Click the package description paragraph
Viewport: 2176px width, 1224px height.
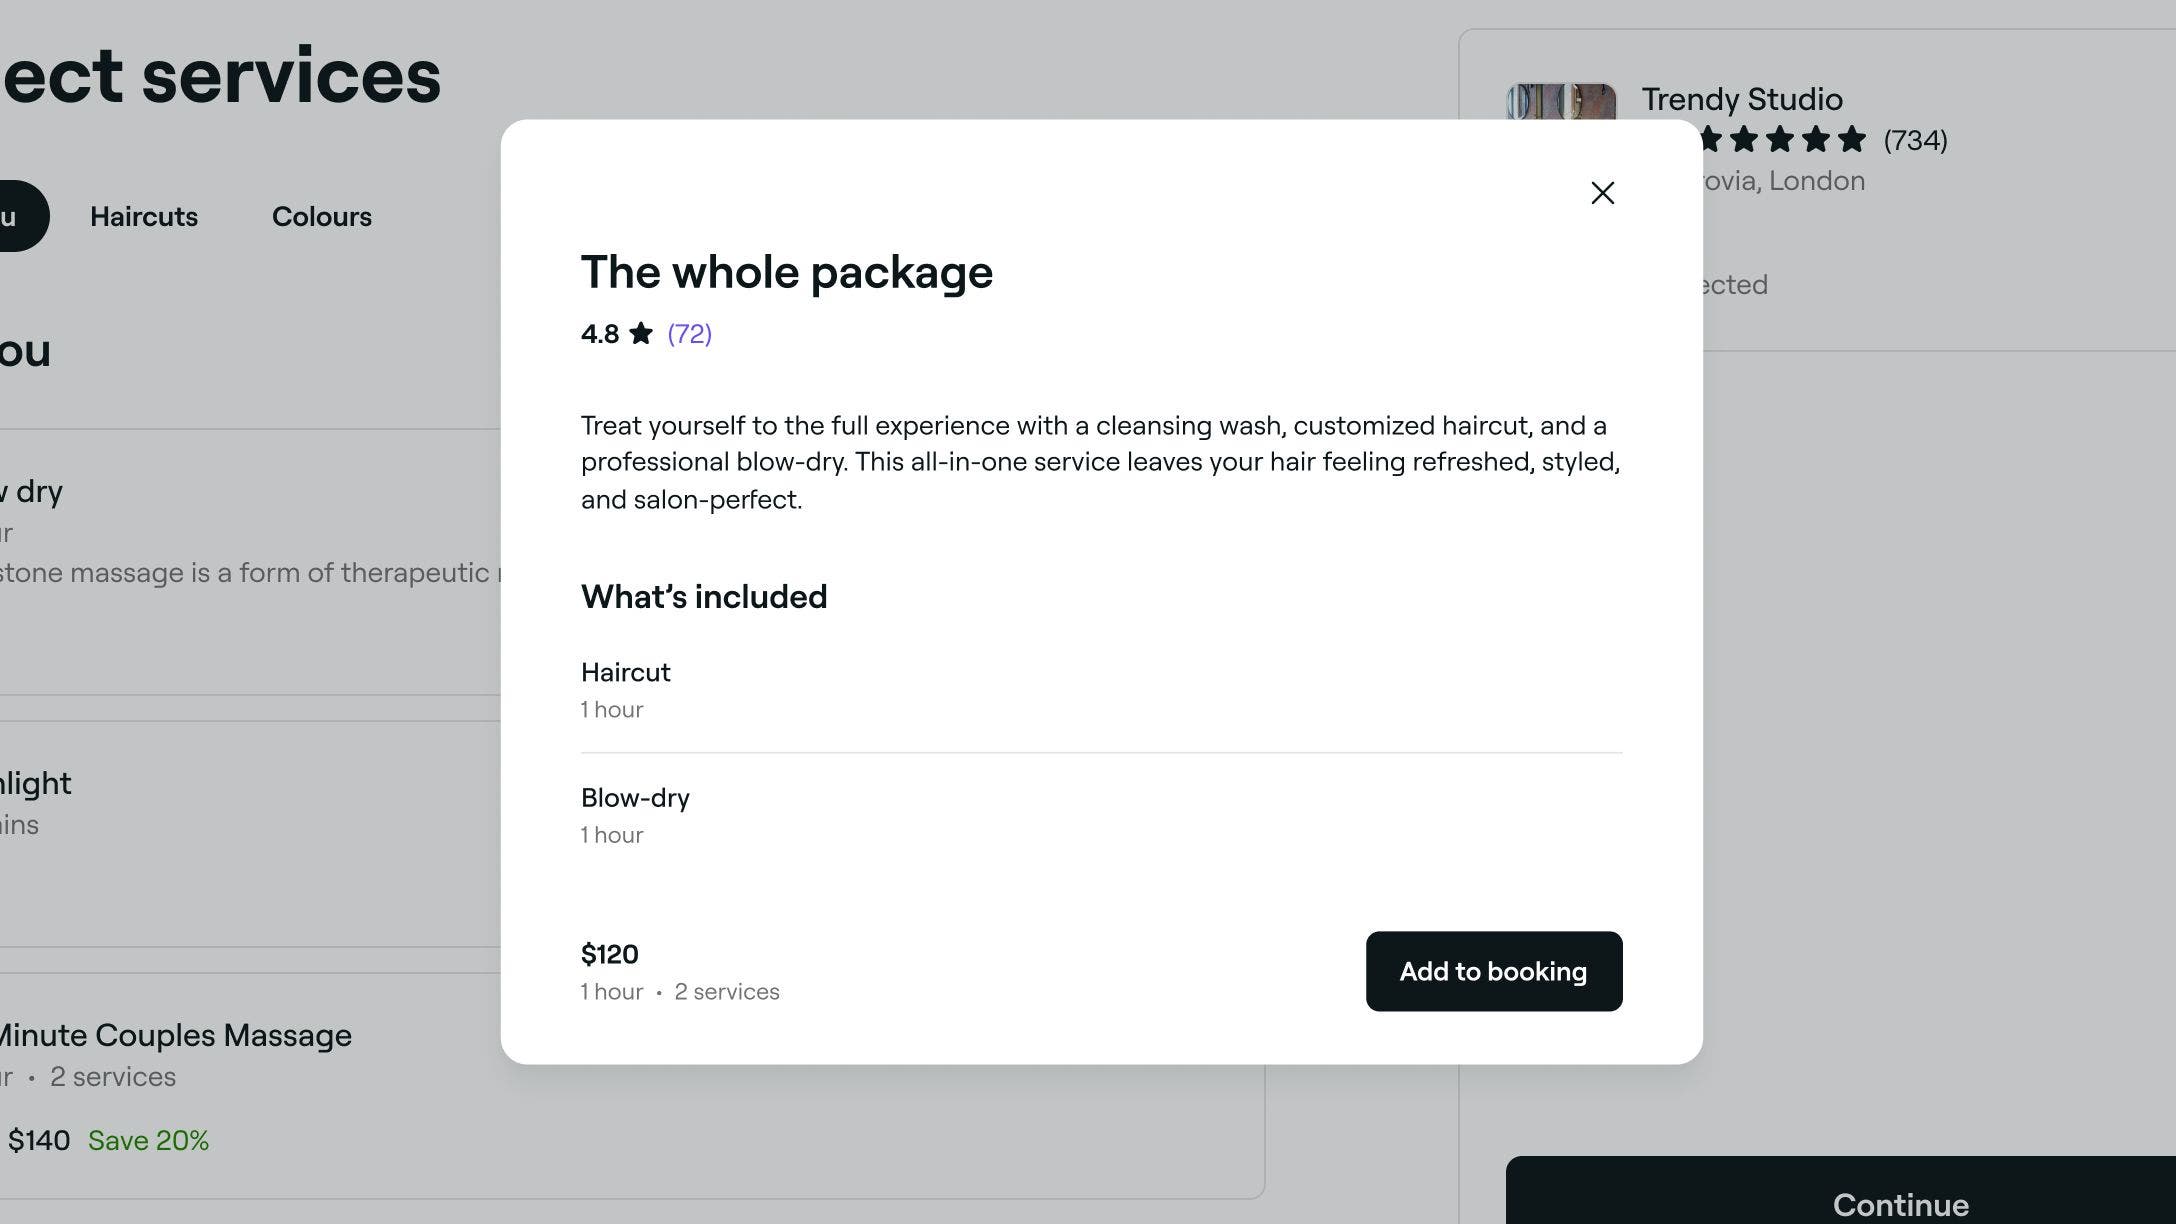[x=1101, y=462]
